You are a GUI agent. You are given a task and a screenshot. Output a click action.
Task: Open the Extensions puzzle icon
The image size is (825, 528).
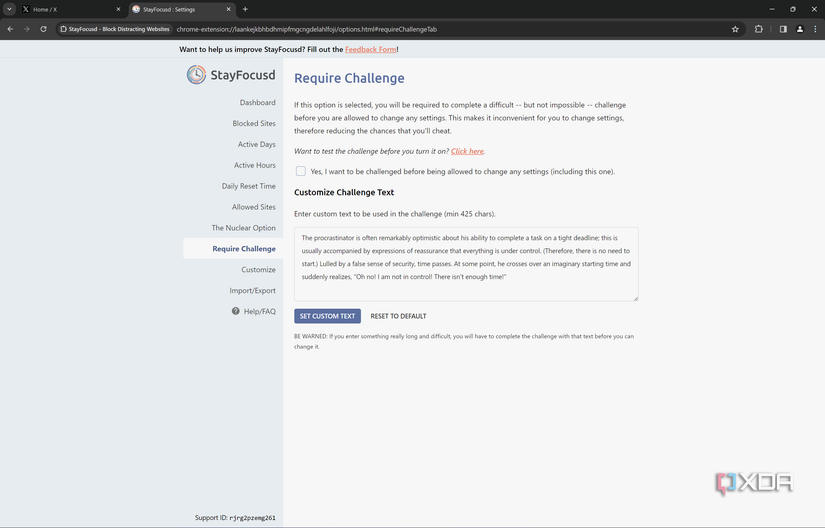pos(759,29)
